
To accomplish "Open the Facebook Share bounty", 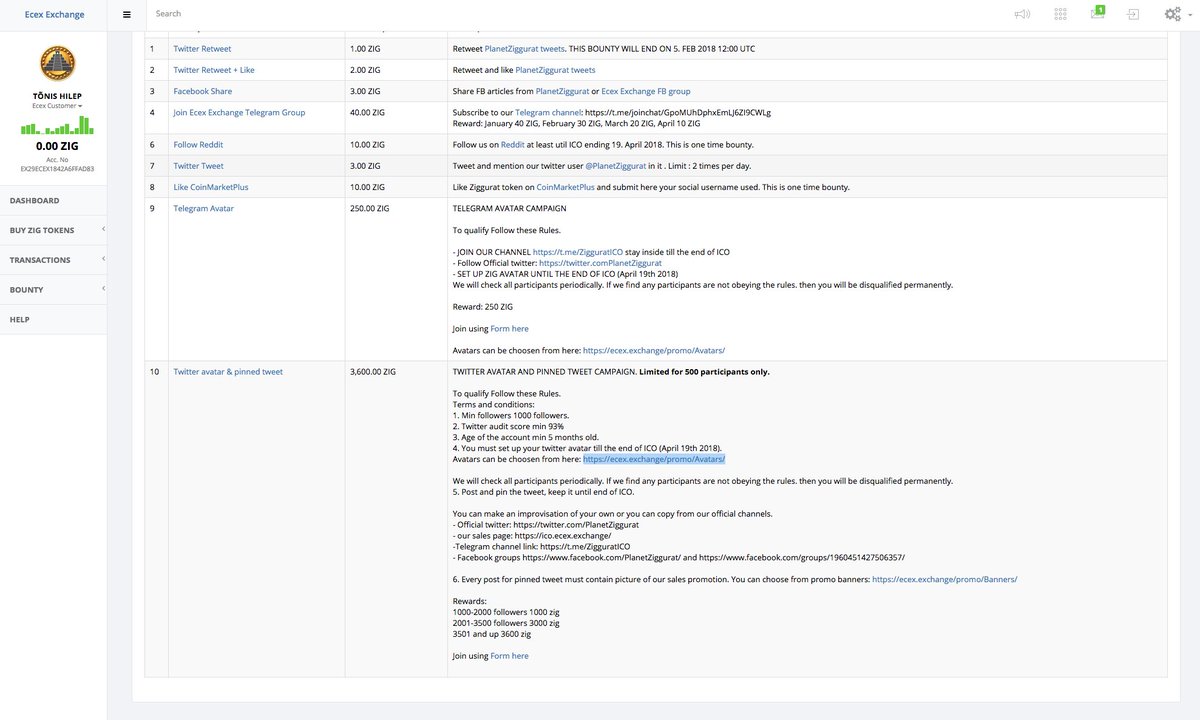I will click(203, 91).
